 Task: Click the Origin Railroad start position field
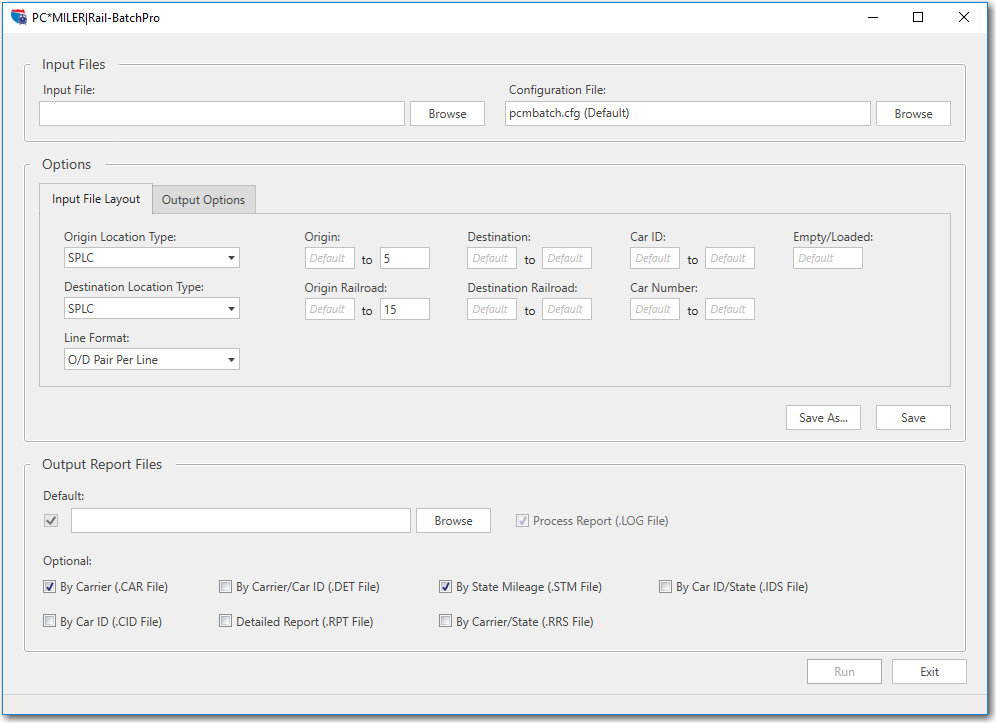click(330, 309)
